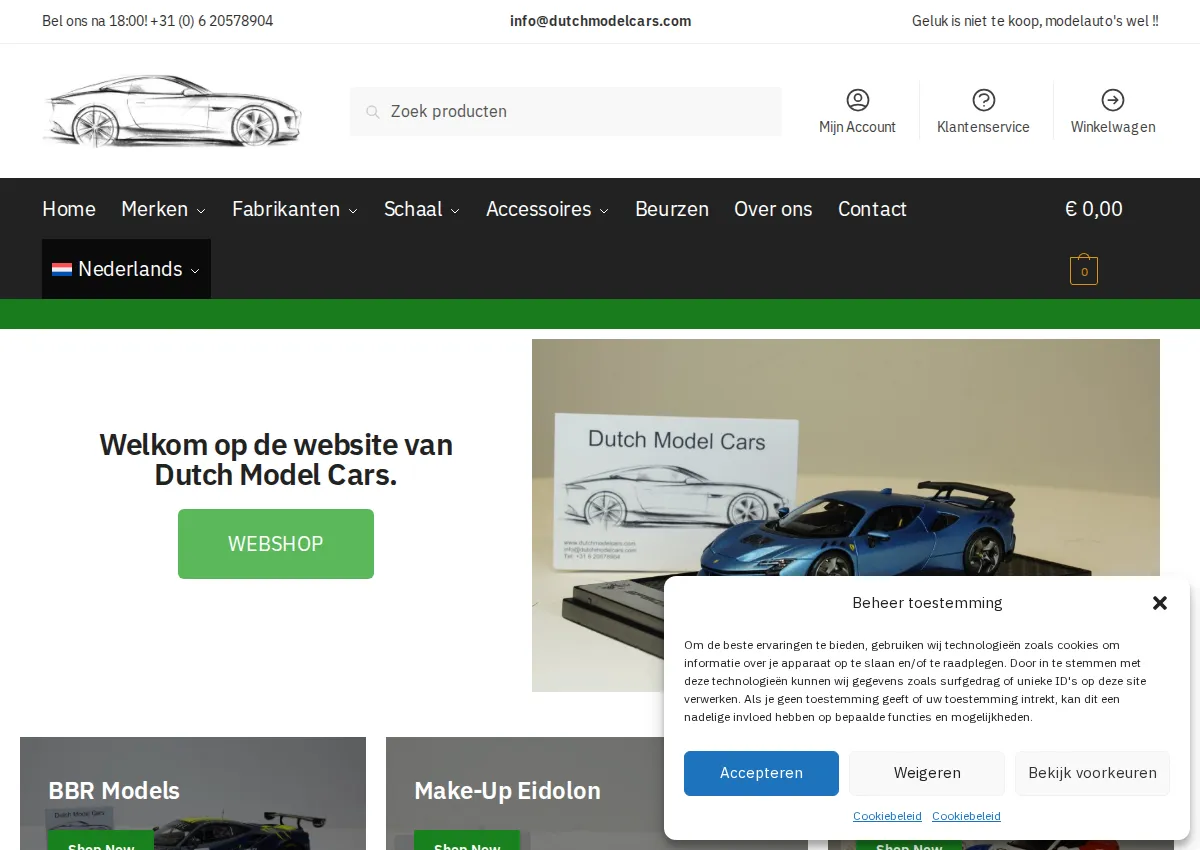
Task: Click Accepteren in cookie dialog
Action: 761,773
